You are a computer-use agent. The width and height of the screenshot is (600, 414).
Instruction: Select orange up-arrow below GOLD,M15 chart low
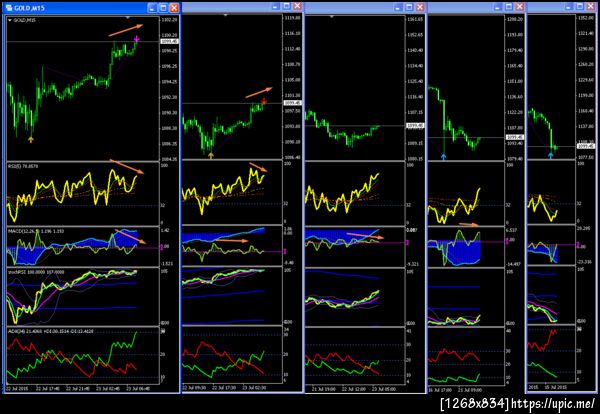click(x=31, y=140)
